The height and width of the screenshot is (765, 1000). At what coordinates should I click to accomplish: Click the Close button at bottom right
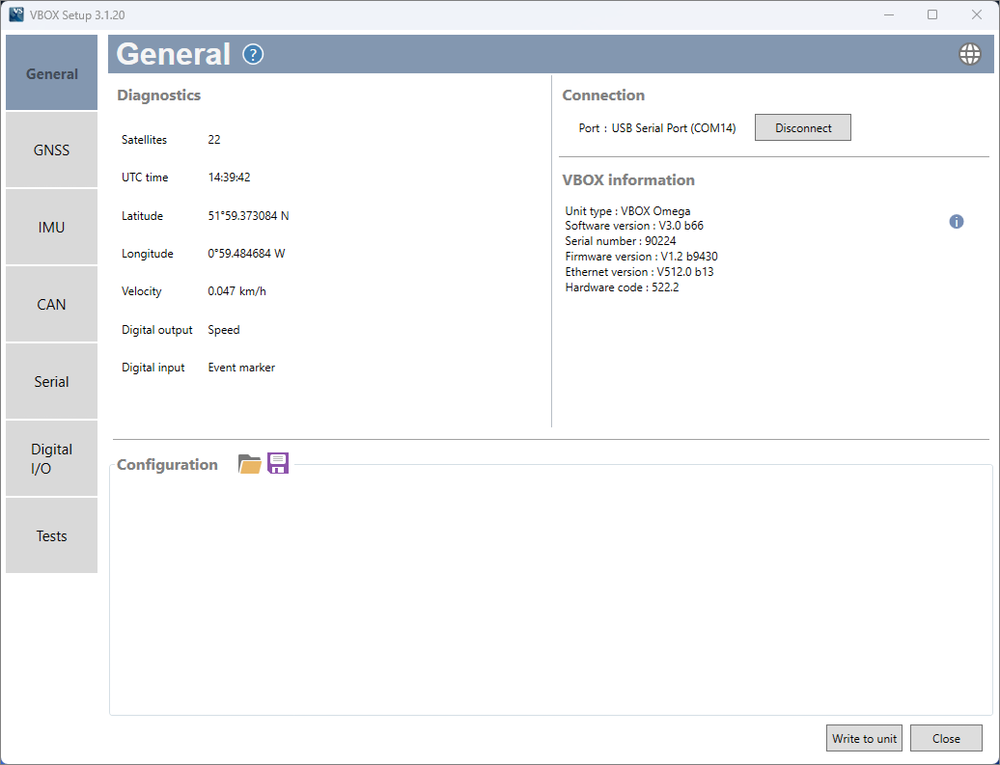[945, 738]
